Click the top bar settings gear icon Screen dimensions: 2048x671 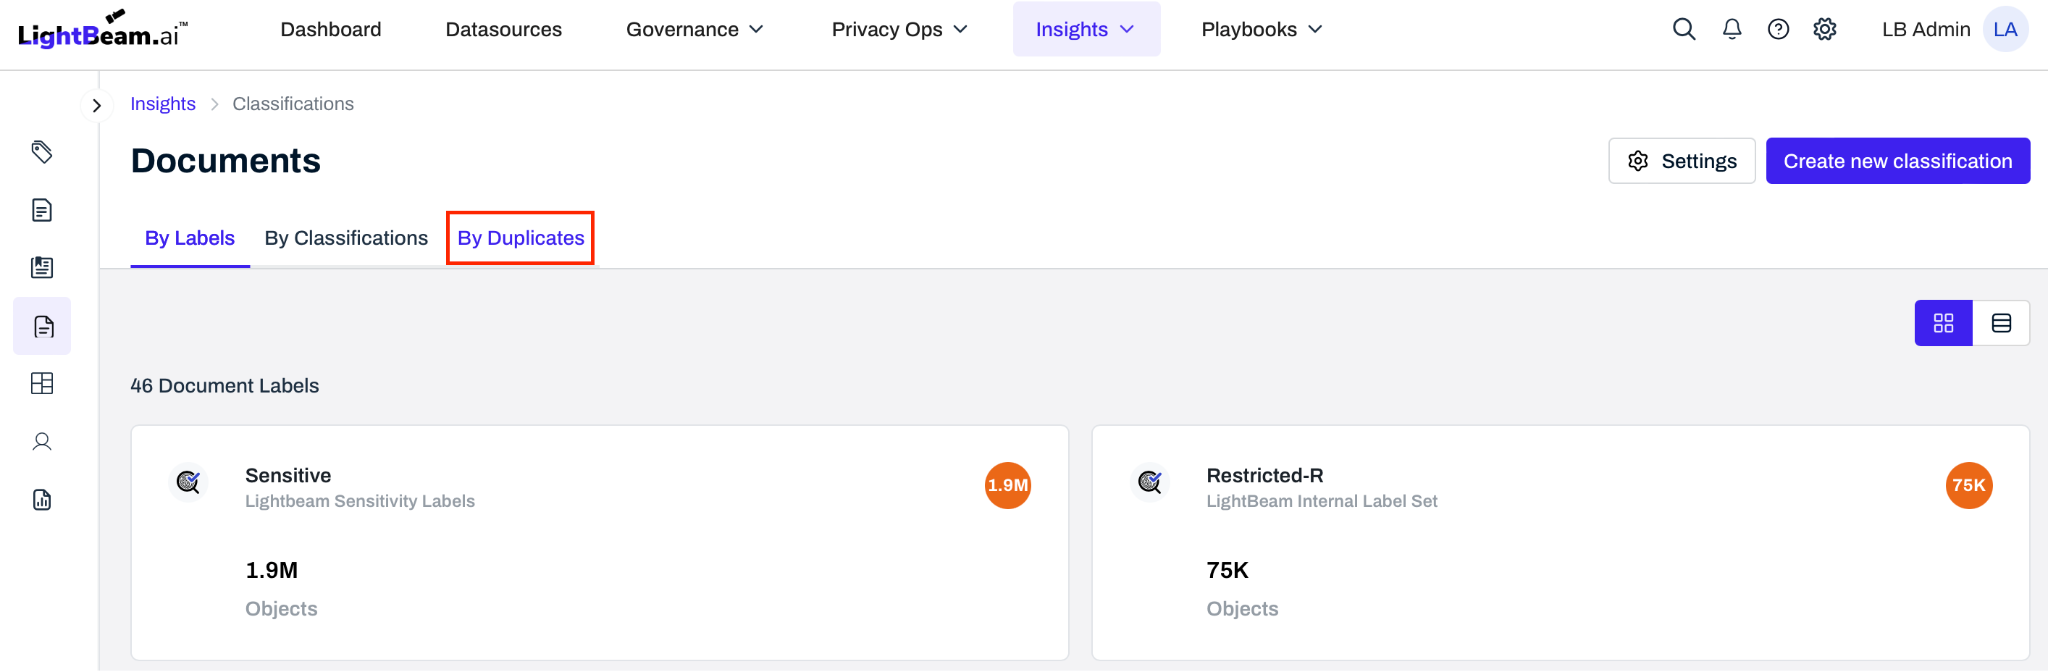point(1825,29)
